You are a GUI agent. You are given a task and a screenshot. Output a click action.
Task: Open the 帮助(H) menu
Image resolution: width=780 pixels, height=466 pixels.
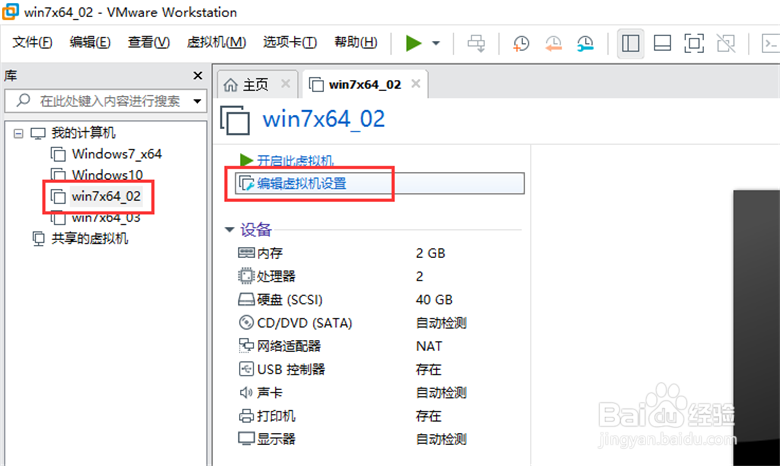click(356, 42)
